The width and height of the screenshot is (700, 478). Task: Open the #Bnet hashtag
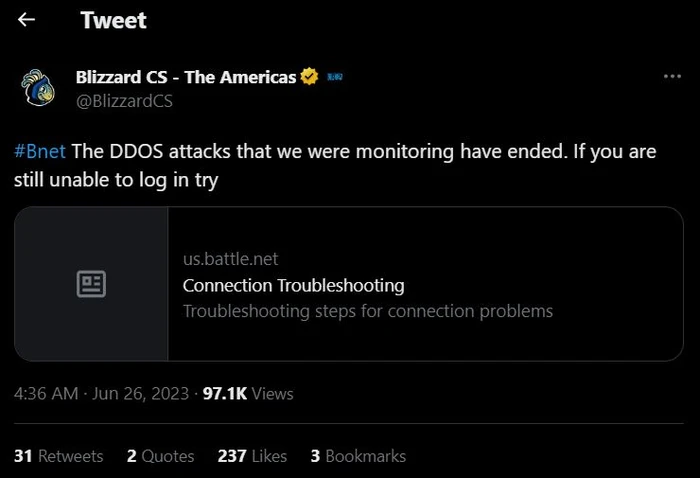point(40,150)
